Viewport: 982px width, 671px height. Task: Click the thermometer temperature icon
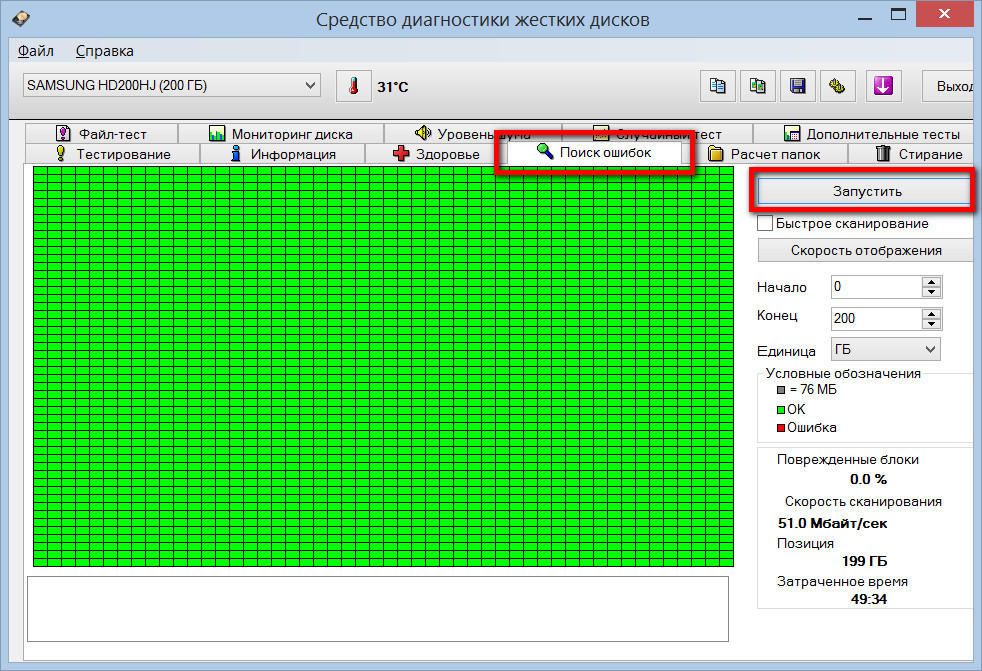(x=354, y=86)
